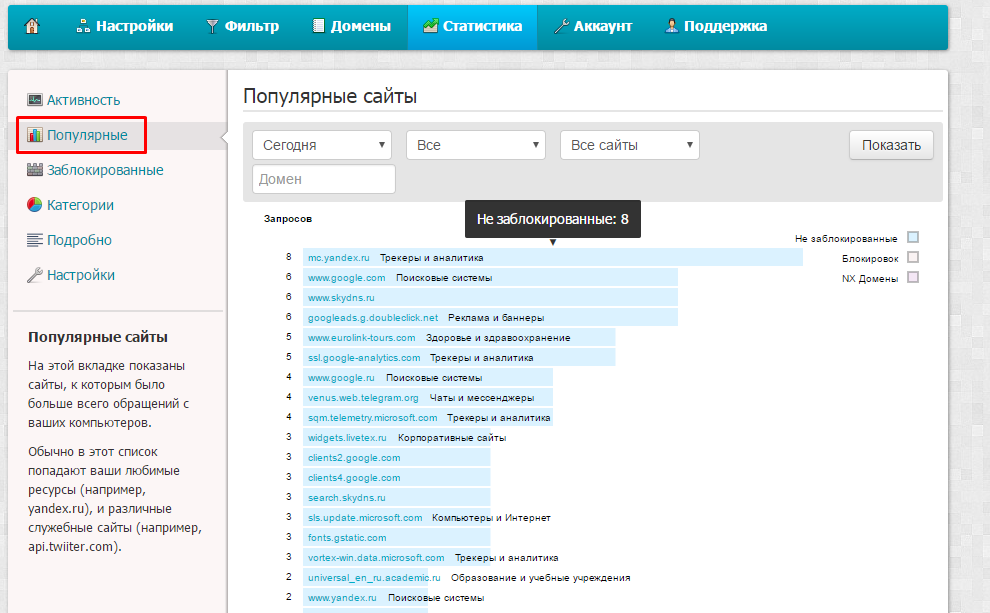Click the Популярные сайты page heading

330,97
